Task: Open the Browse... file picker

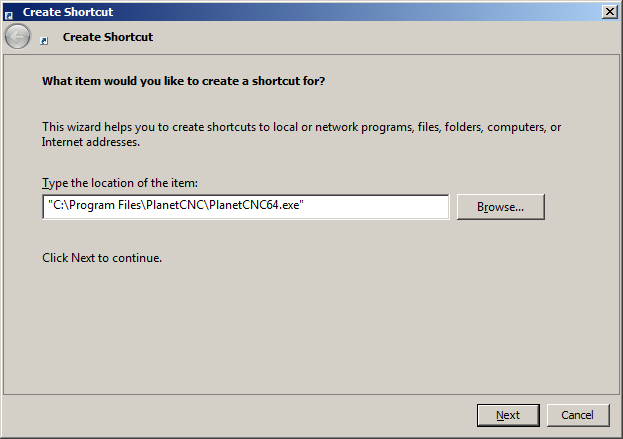Action: (500, 207)
